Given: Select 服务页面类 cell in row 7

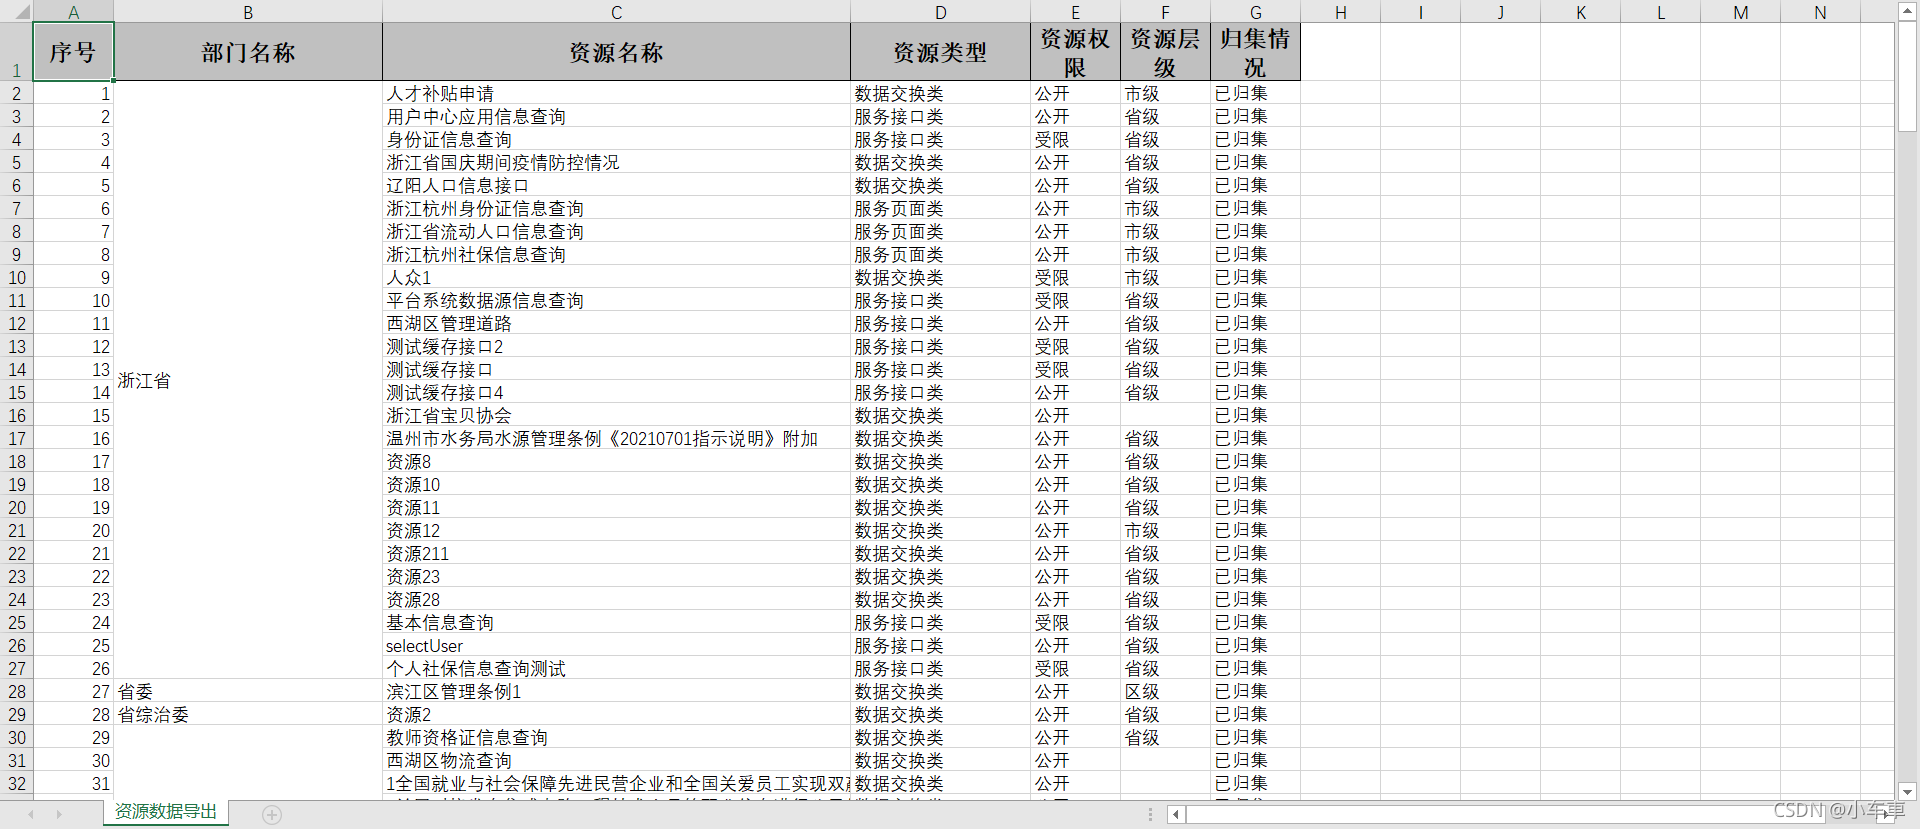Looking at the screenshot, I should pyautogui.click(x=940, y=208).
